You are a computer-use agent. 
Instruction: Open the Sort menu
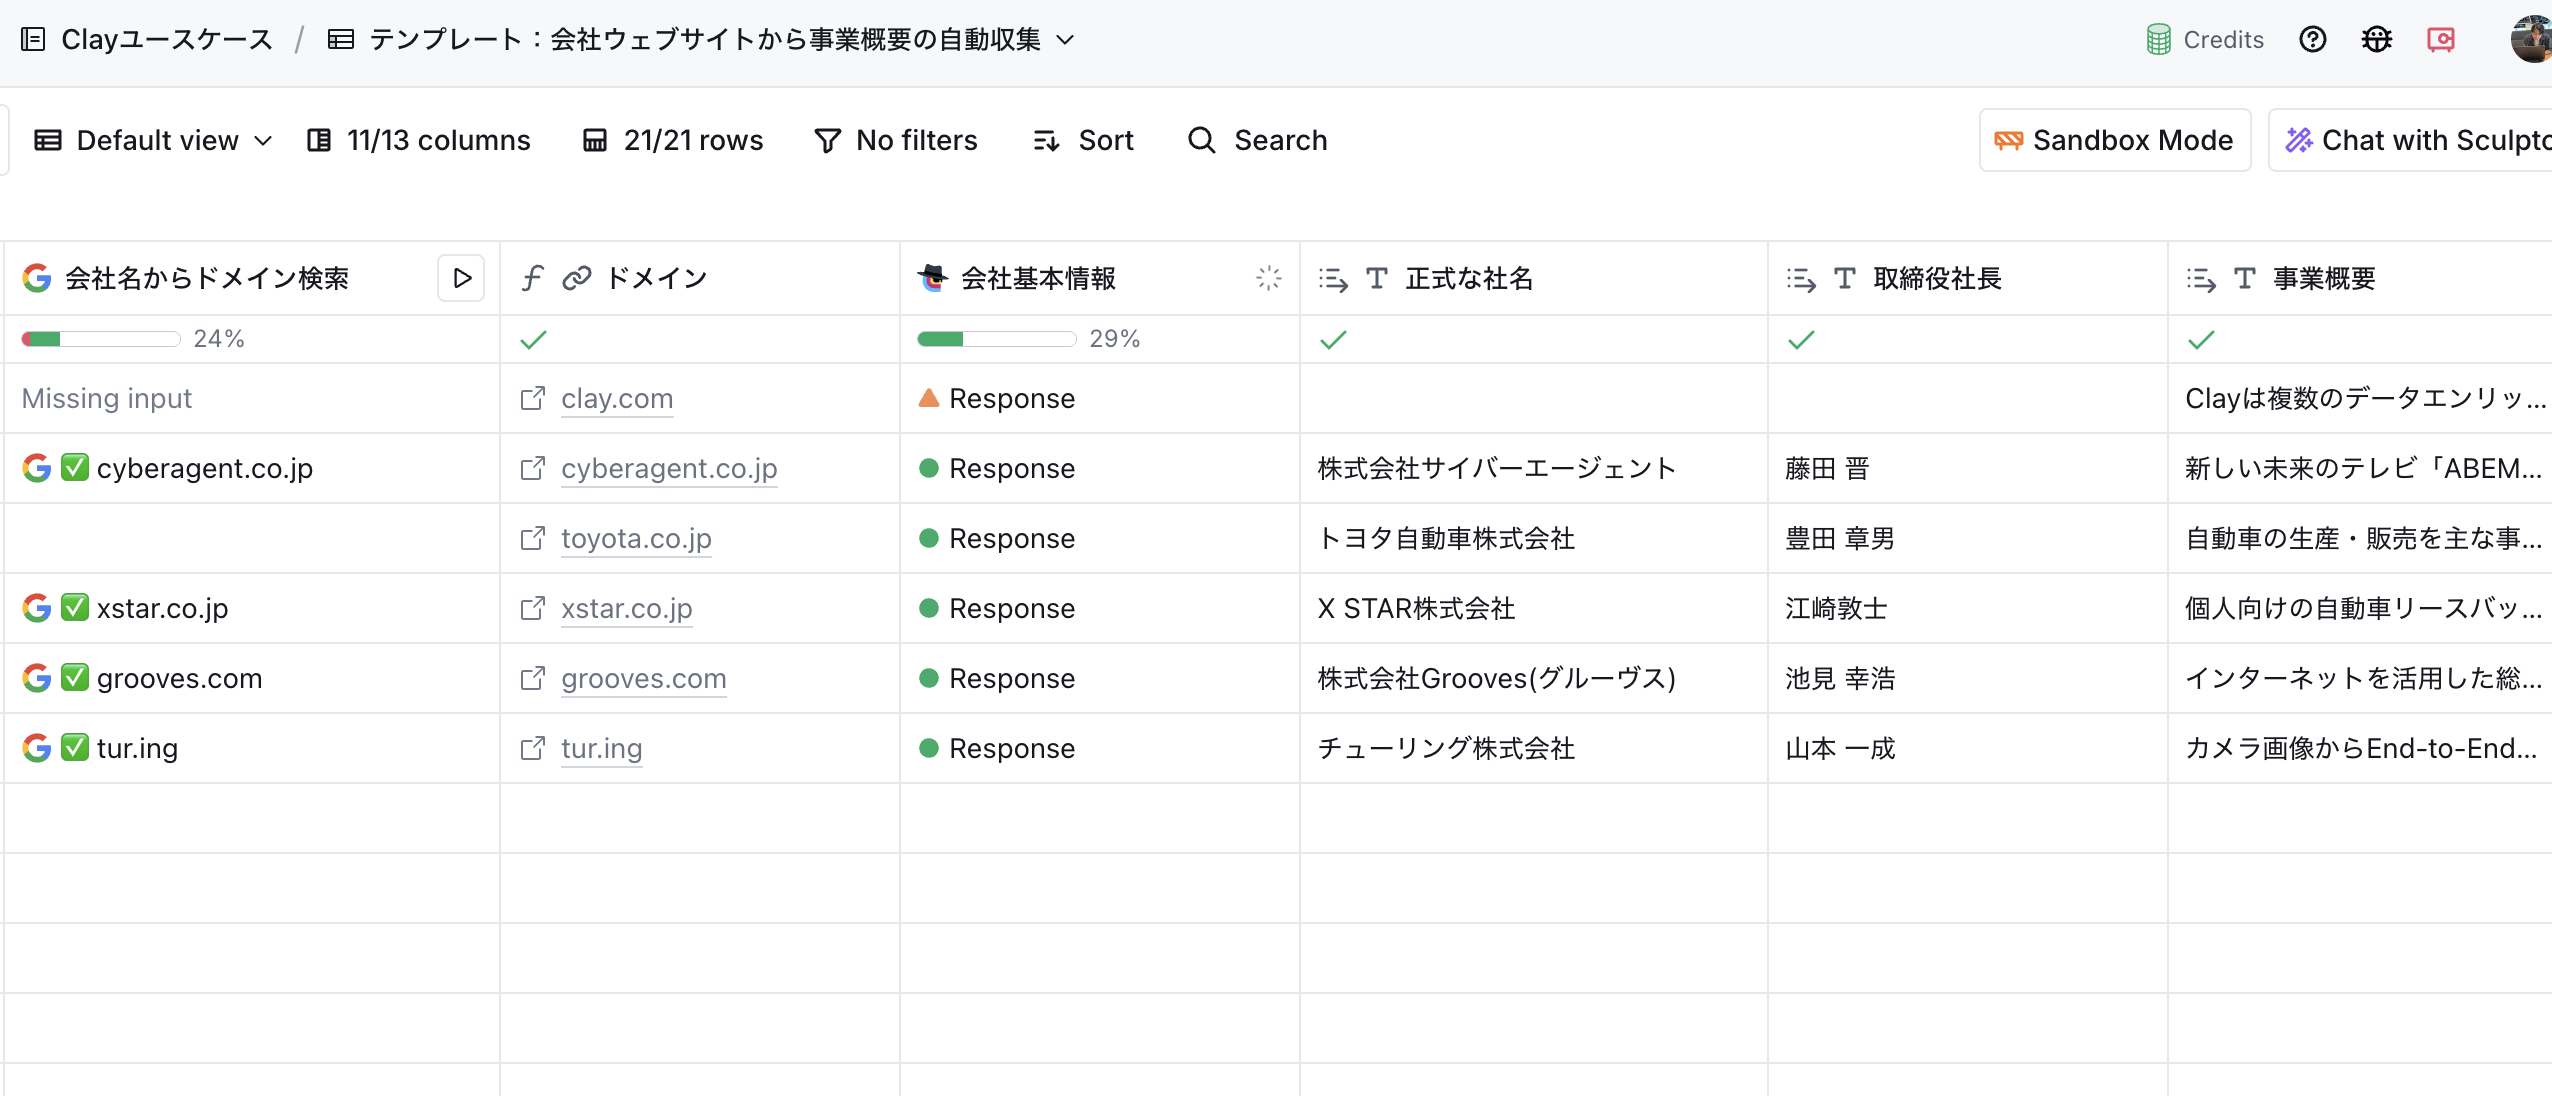(x=1084, y=140)
